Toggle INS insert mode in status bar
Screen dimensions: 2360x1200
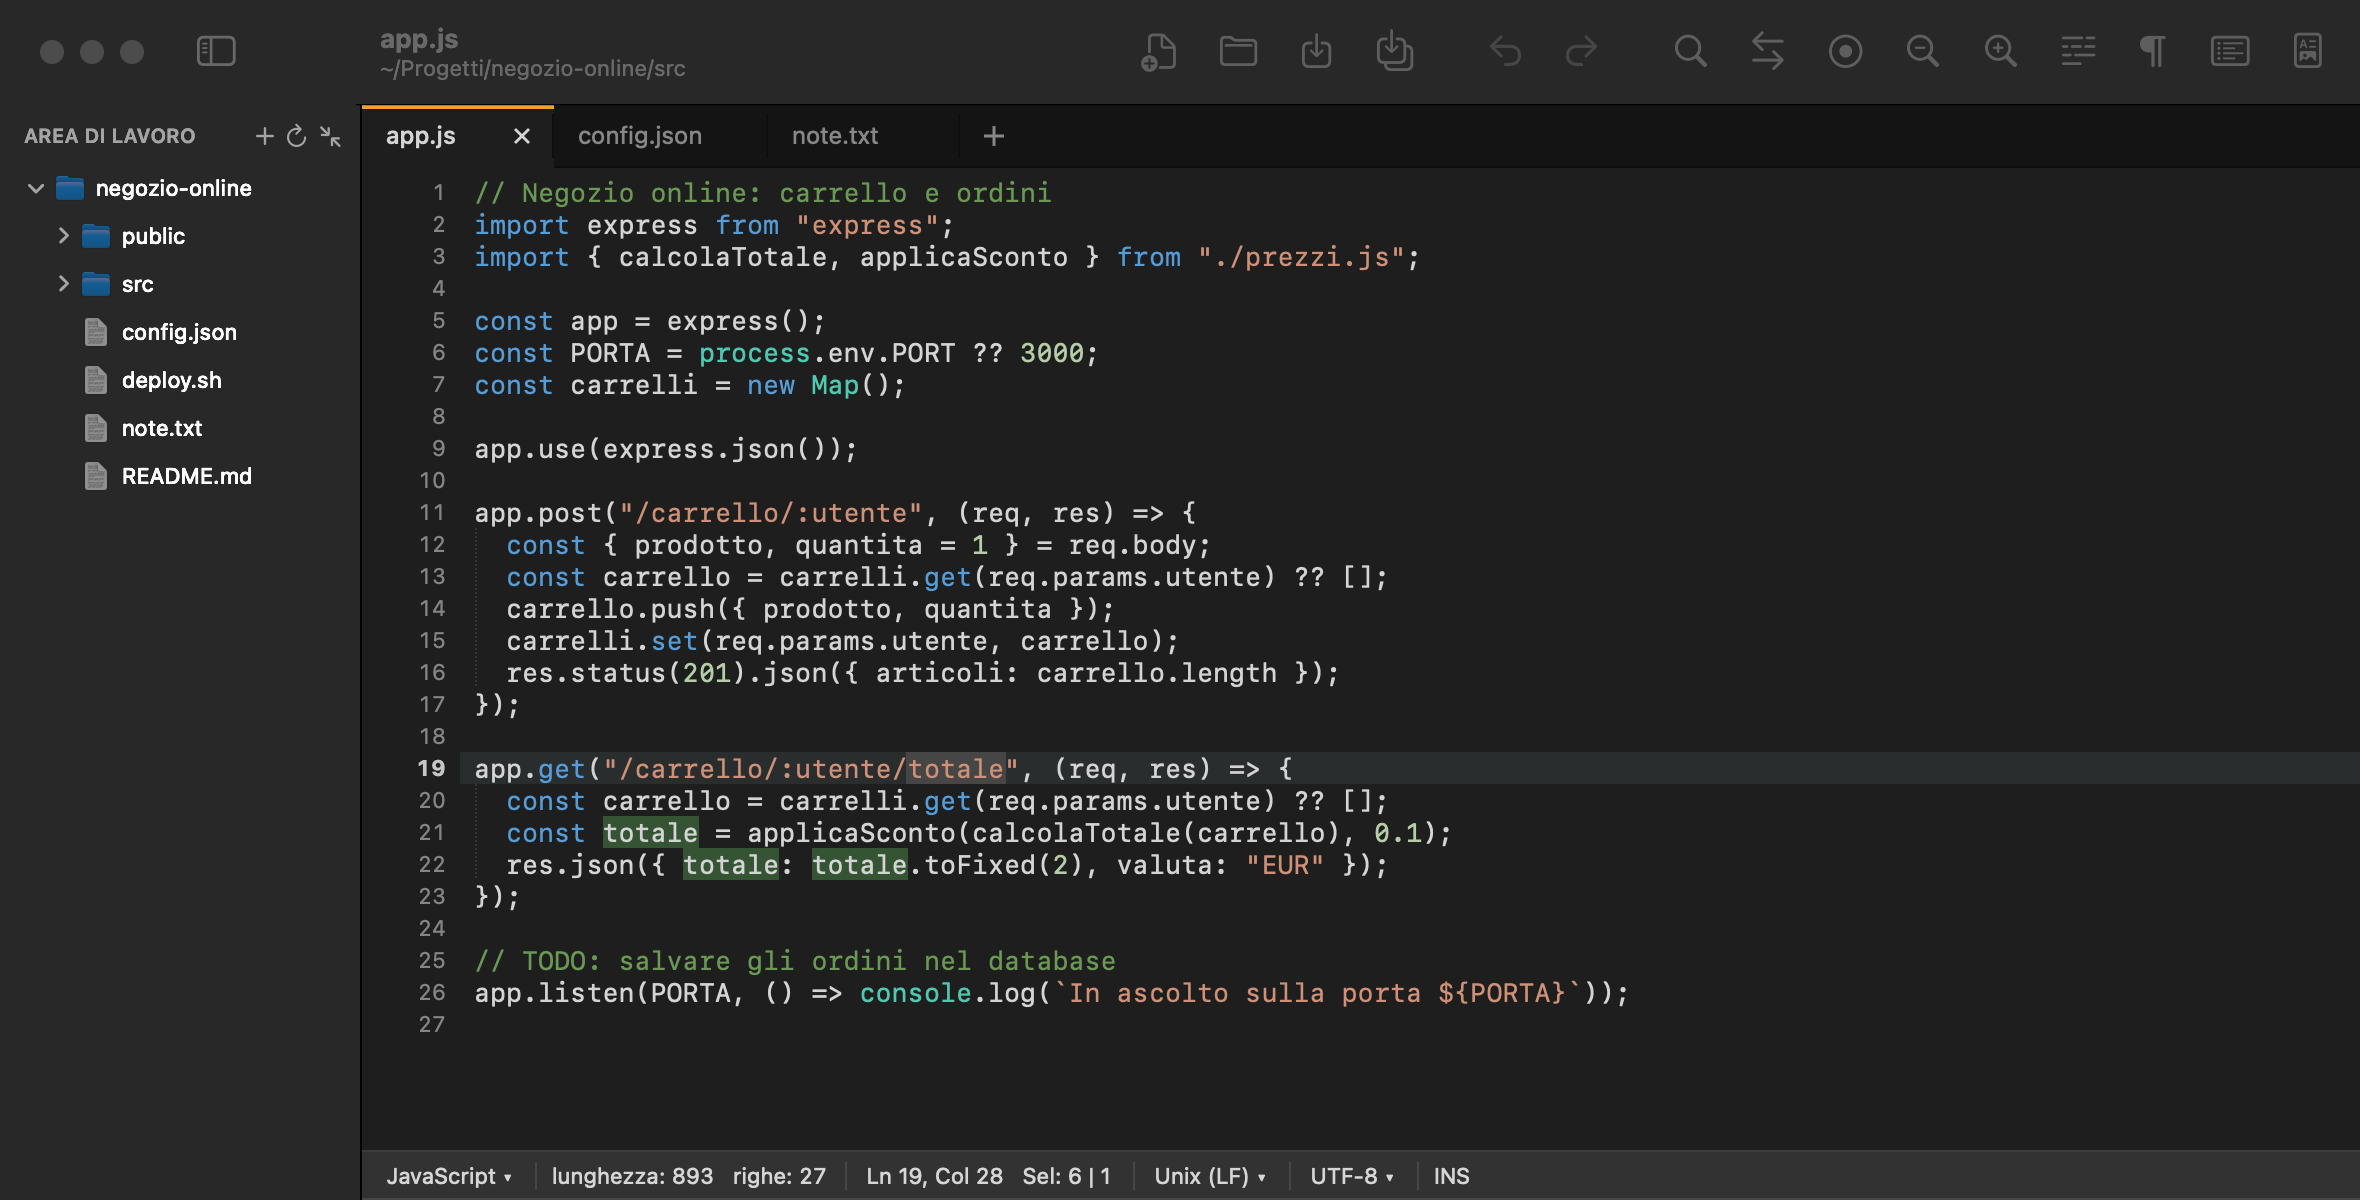coord(1451,1176)
